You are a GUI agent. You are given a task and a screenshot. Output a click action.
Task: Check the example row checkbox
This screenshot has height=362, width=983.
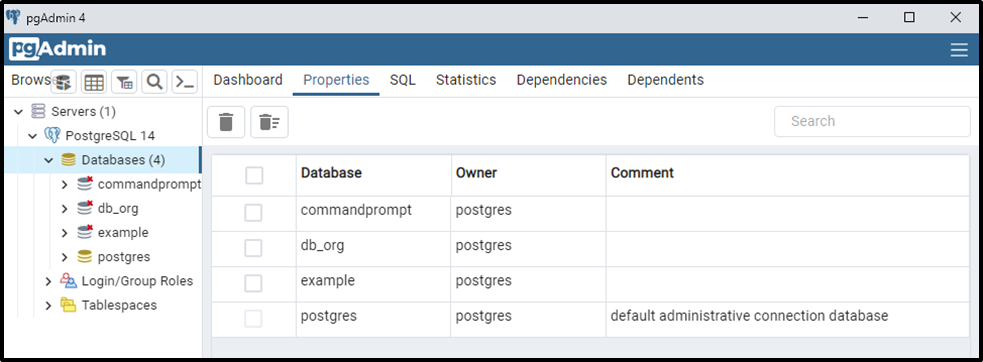253,284
